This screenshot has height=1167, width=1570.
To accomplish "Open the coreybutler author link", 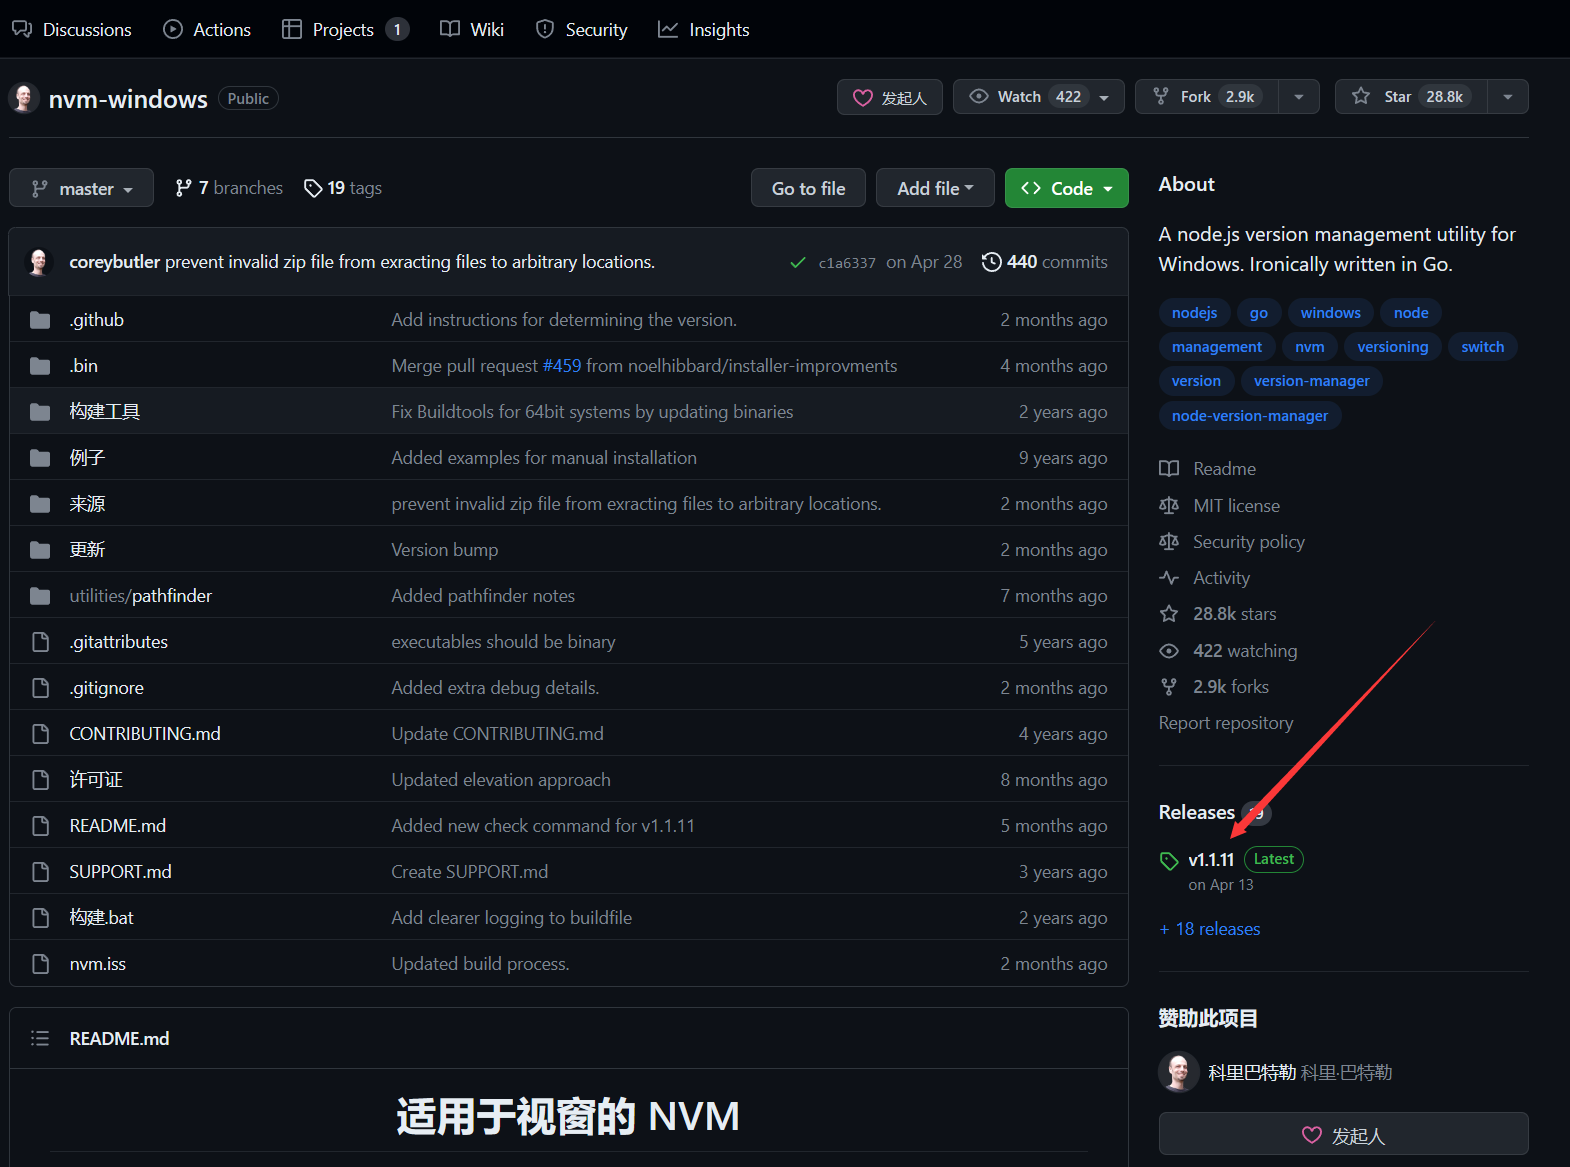I will click(115, 262).
